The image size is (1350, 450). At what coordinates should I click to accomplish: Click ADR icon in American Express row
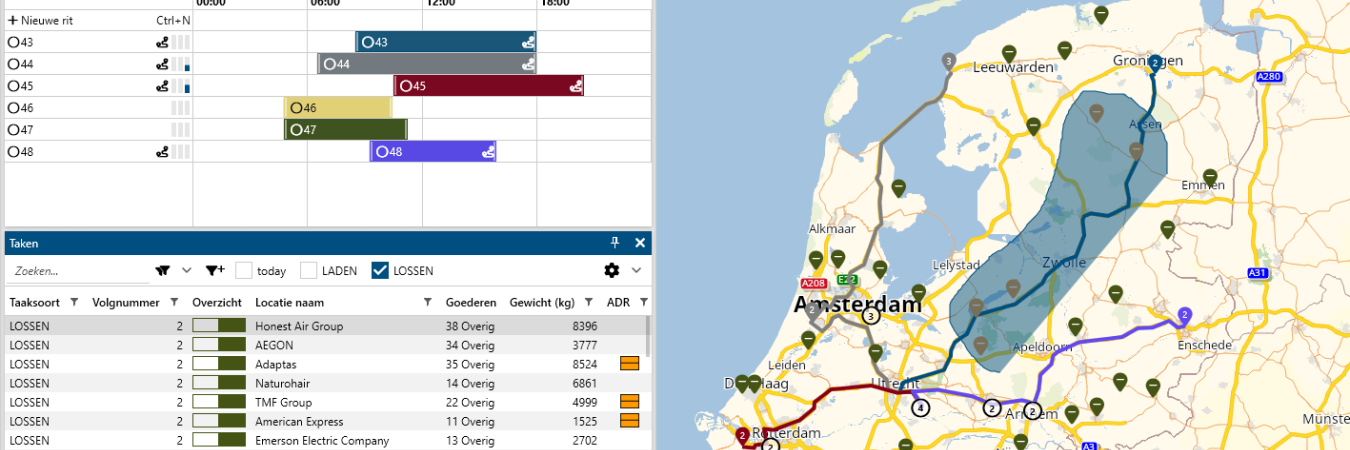click(630, 421)
